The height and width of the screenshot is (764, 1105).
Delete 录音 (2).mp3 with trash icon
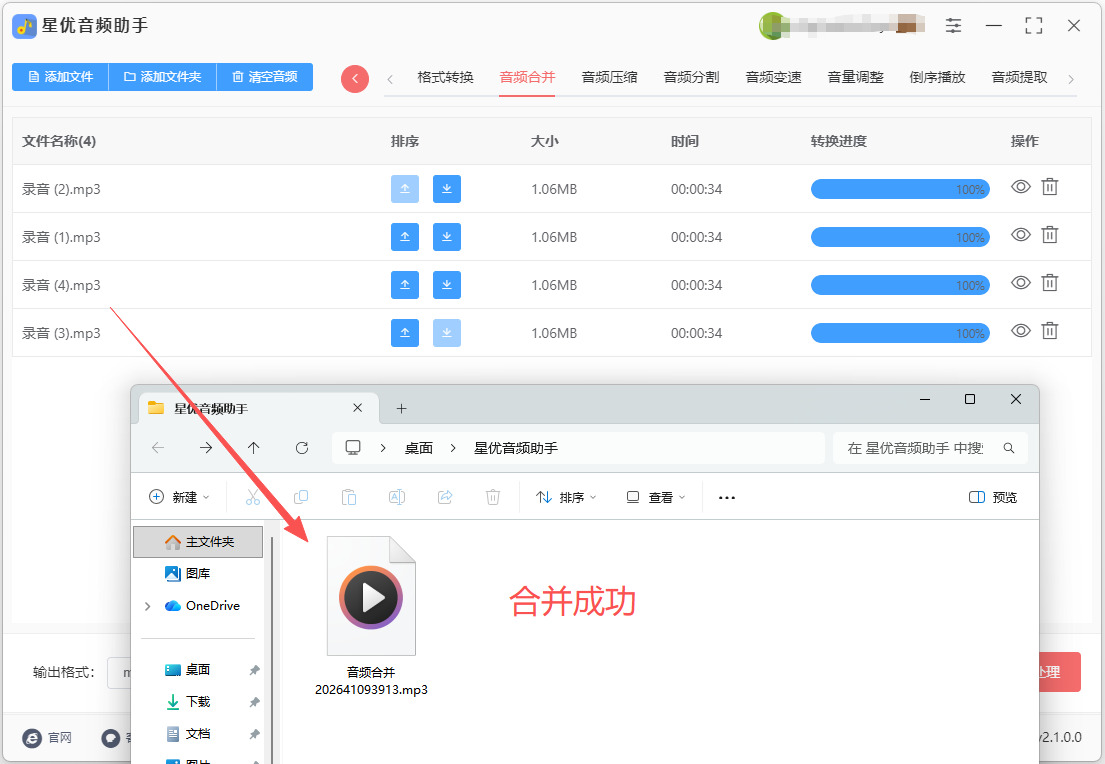pyautogui.click(x=1050, y=187)
